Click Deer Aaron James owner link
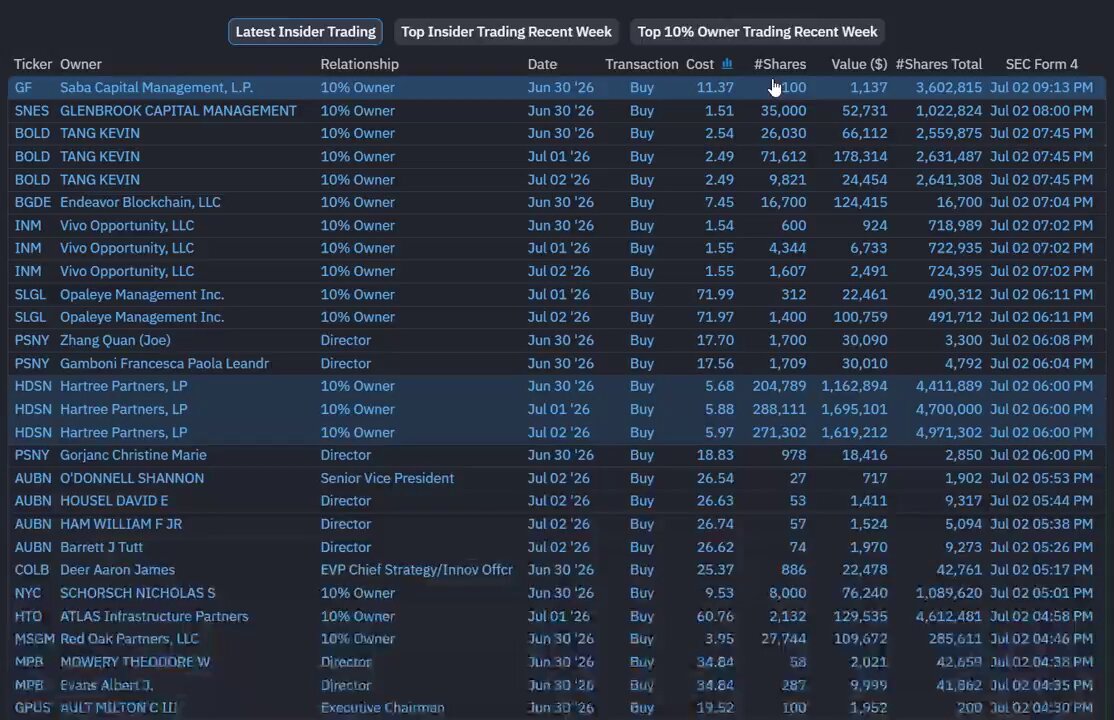The width and height of the screenshot is (1114, 720). click(x=117, y=570)
